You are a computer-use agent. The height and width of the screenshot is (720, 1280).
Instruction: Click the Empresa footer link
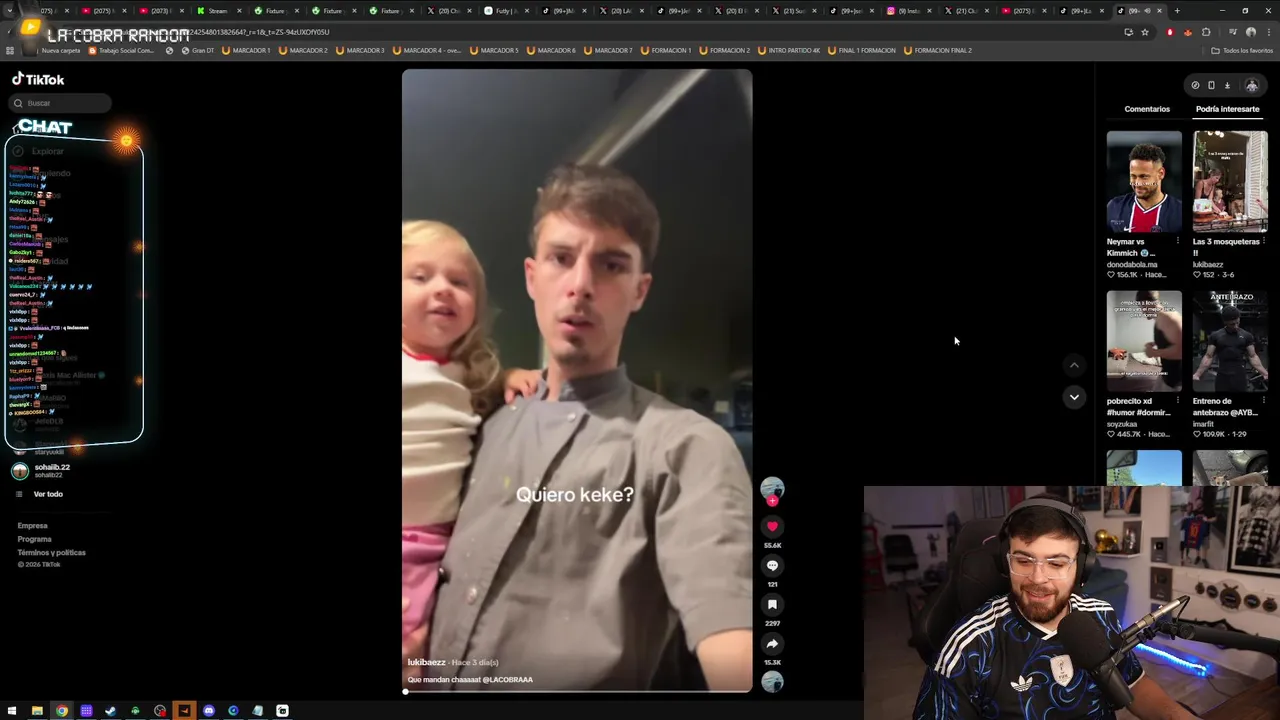pos(32,526)
